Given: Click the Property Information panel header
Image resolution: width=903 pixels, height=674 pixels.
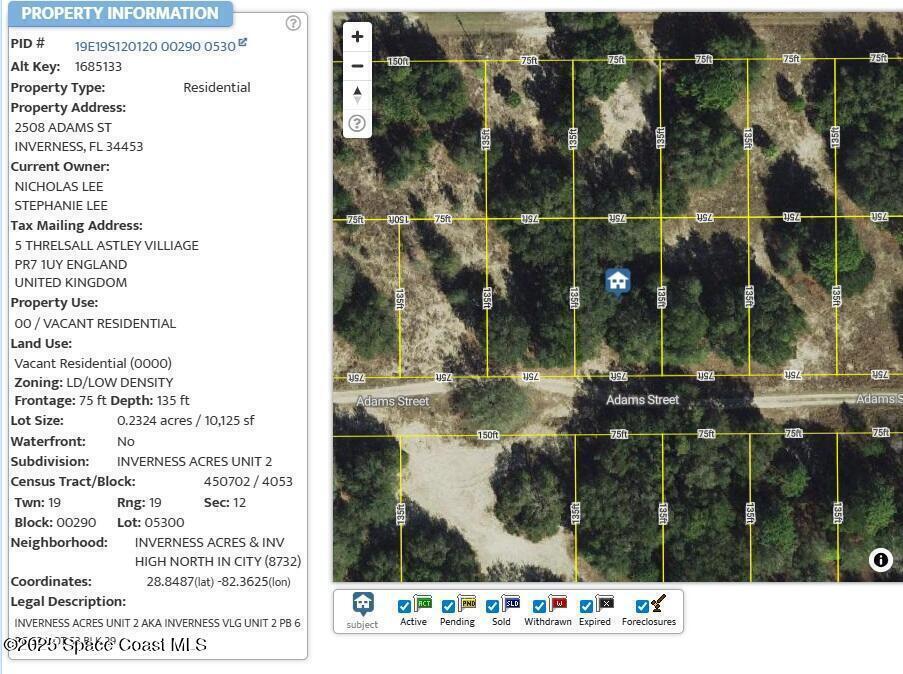Looking at the screenshot, I should pyautogui.click(x=120, y=14).
